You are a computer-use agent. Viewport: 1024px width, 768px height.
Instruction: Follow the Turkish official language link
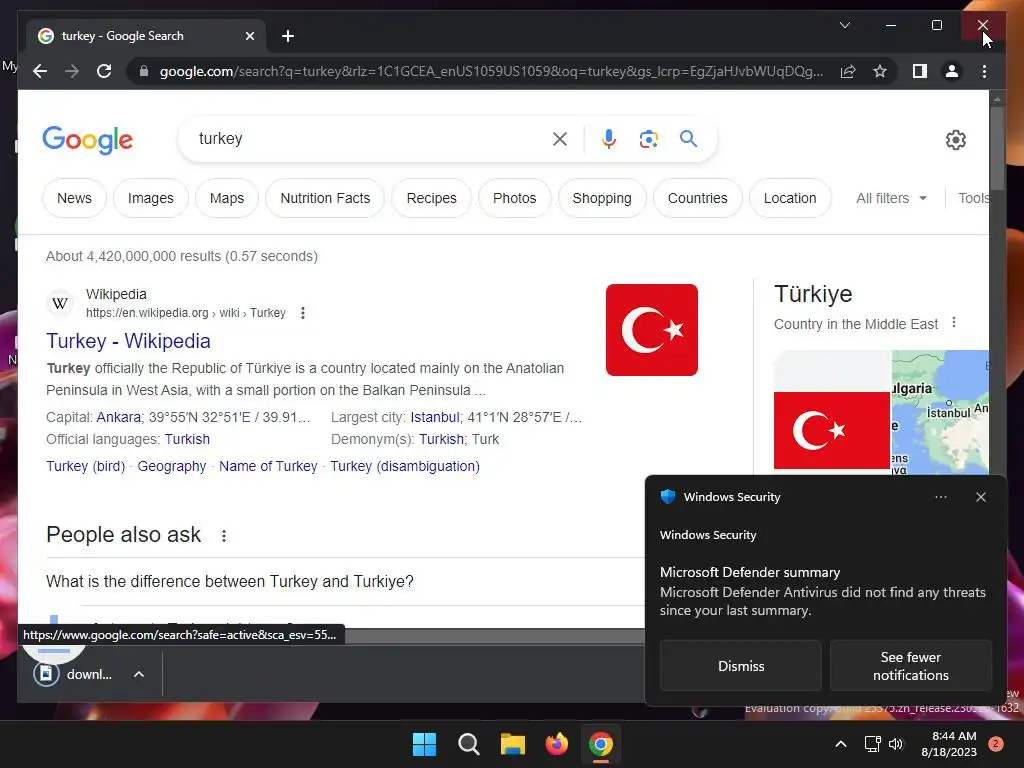click(x=187, y=439)
